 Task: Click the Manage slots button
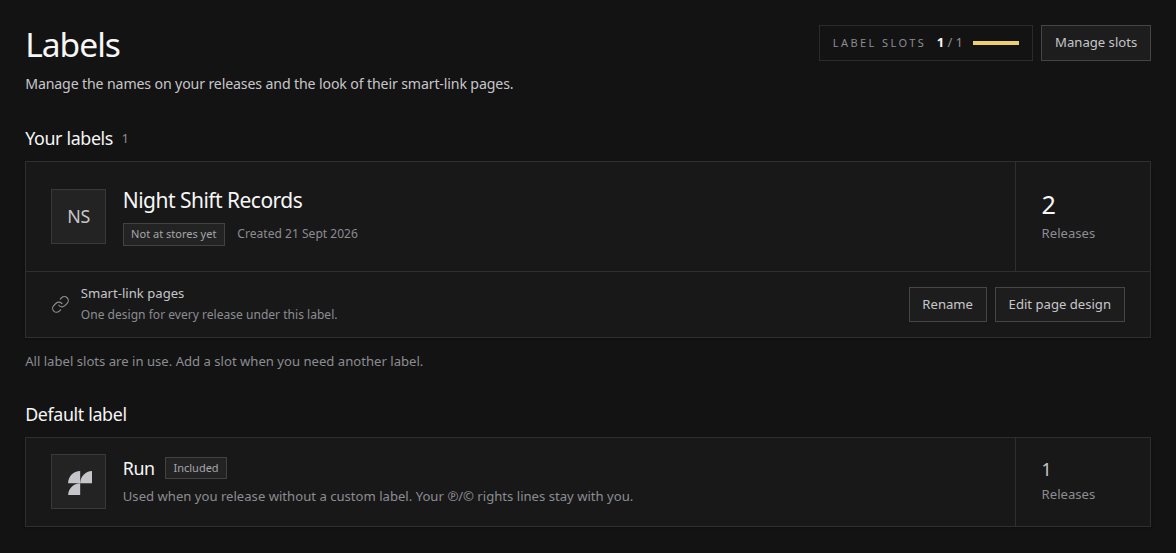pos(1095,43)
